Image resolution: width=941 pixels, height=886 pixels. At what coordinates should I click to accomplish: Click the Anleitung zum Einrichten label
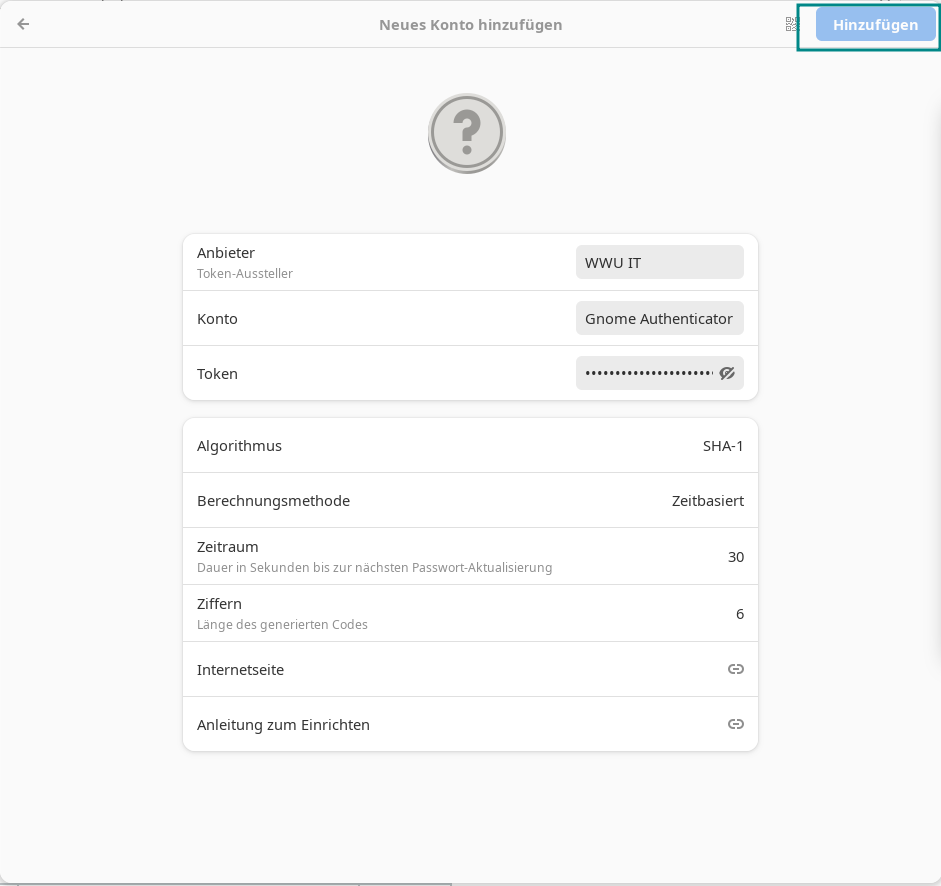283,725
